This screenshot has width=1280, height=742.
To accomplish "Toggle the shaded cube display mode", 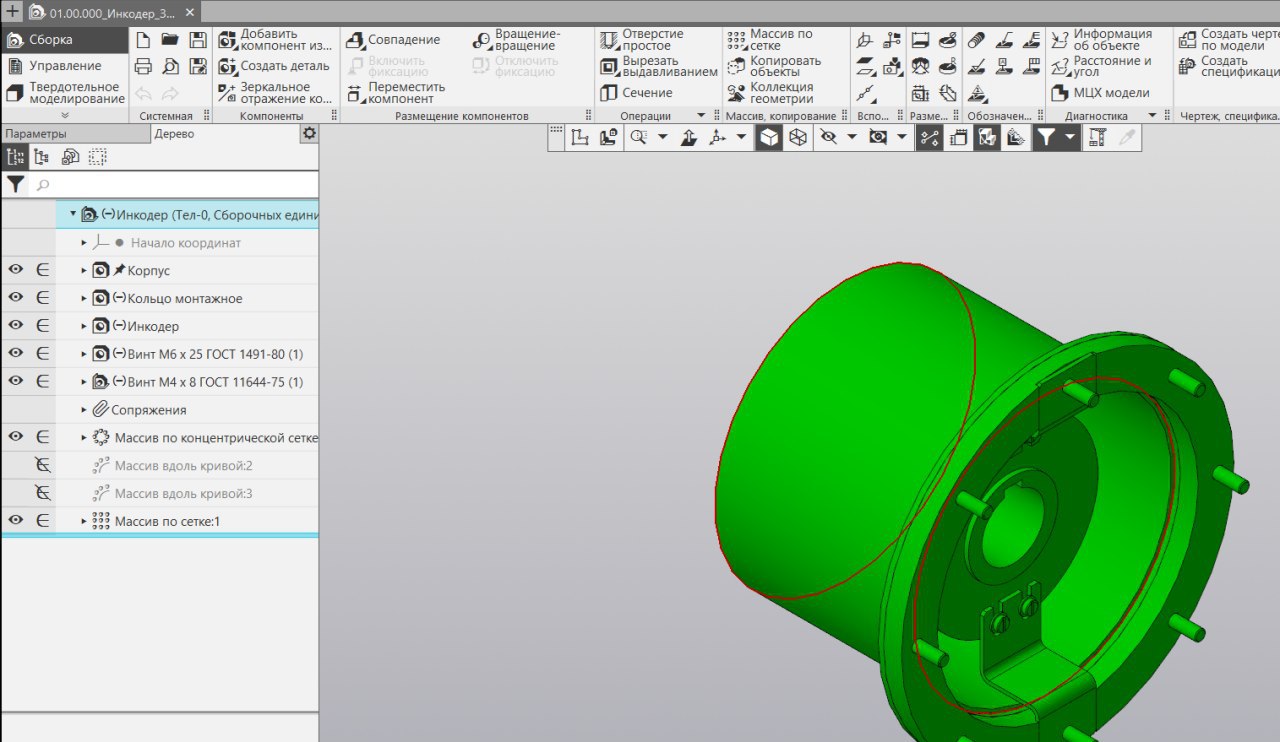I will point(769,138).
